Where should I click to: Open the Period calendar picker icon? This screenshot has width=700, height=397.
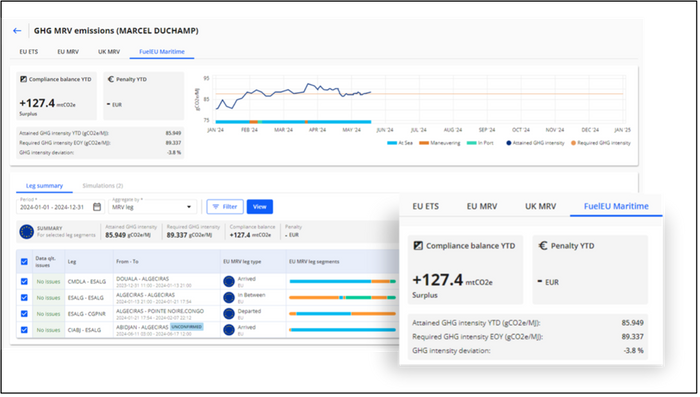click(97, 207)
